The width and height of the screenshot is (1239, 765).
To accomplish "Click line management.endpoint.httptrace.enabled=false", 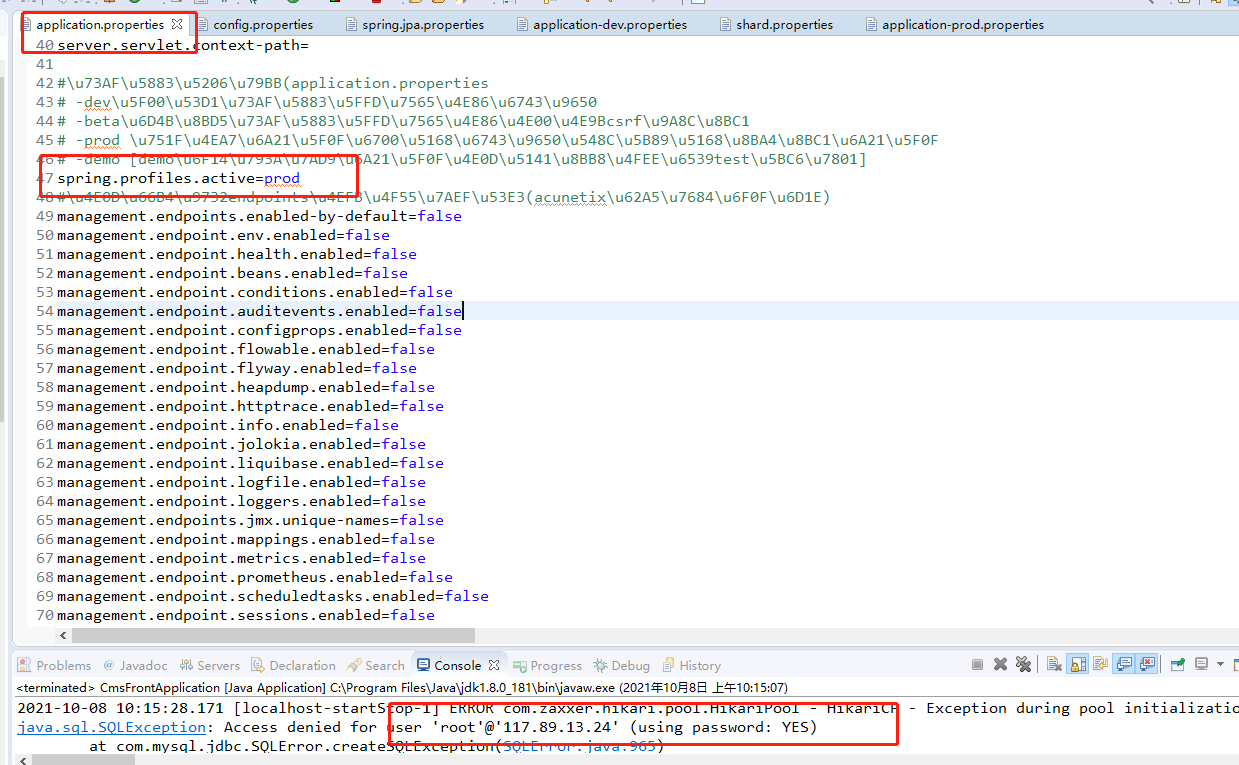I will (x=250, y=406).
